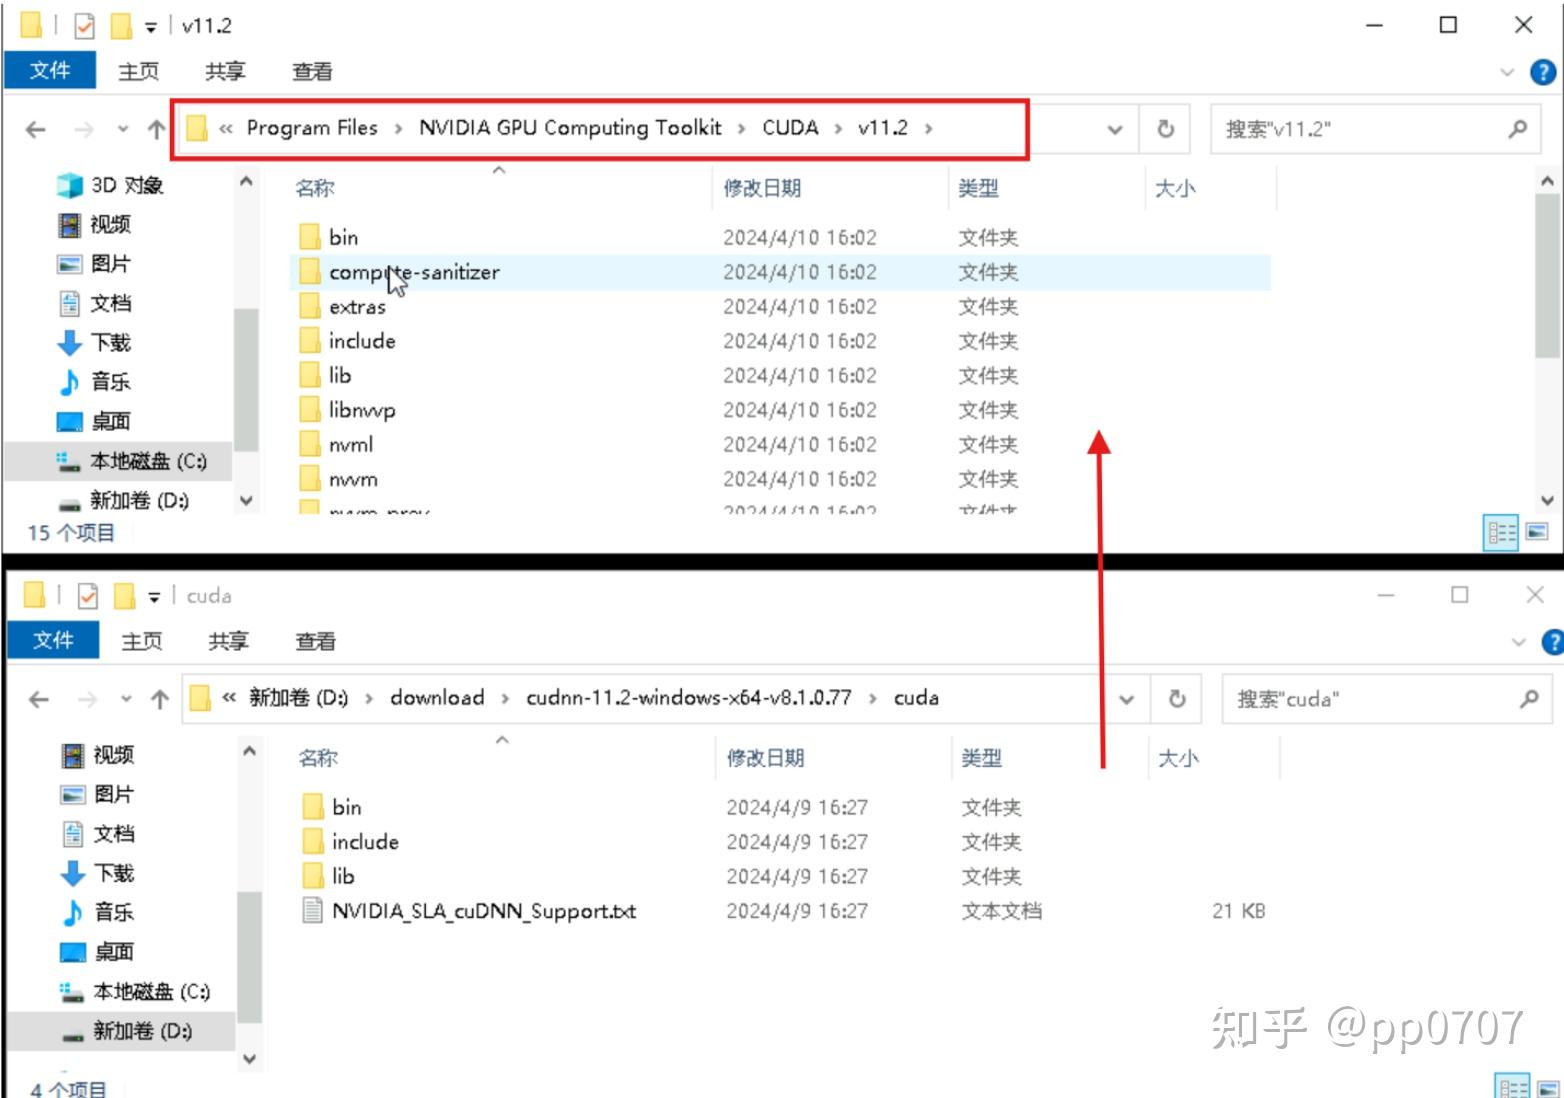The image size is (1564, 1098).
Task: Switch to the 查看 ribbon tab
Action: pos(313,71)
